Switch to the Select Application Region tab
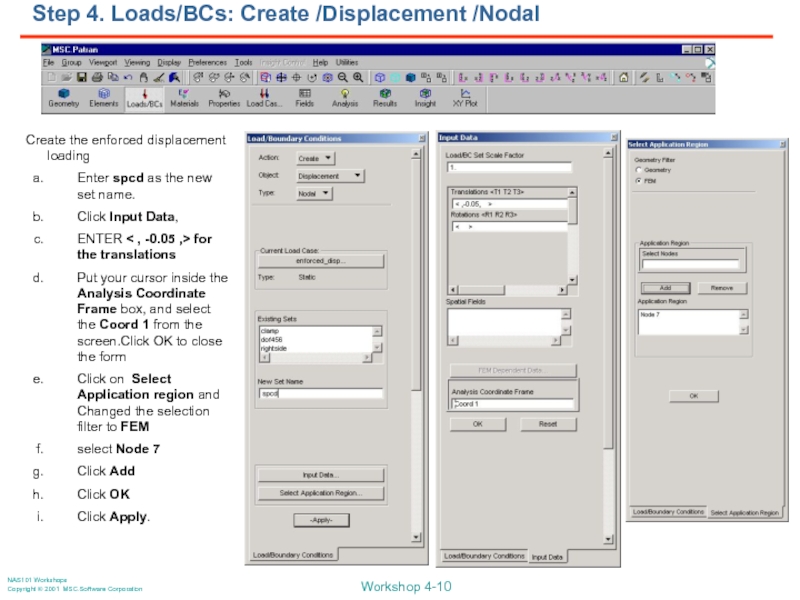The height and width of the screenshot is (600, 800). [x=744, y=513]
